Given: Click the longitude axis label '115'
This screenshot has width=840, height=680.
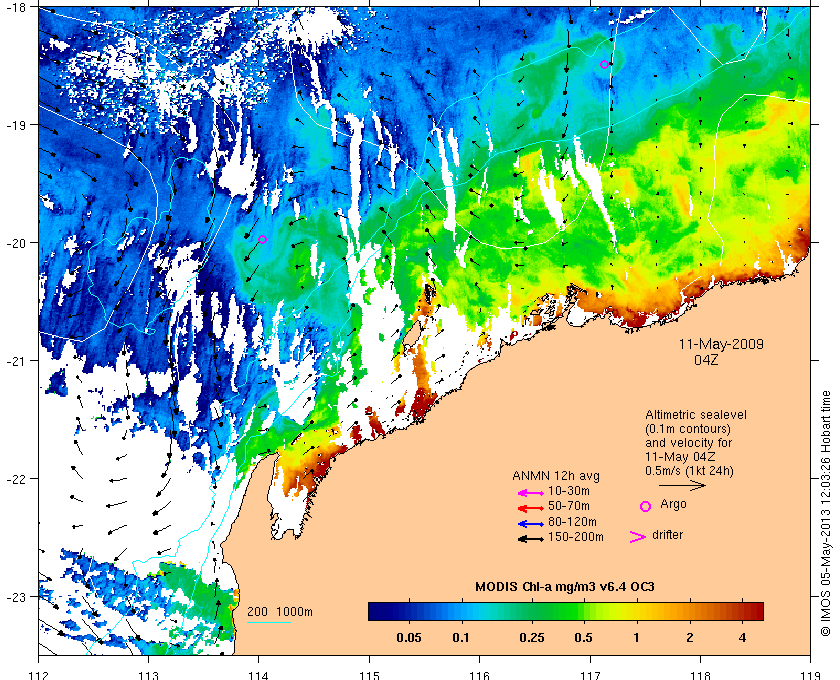Looking at the screenshot, I should pos(369,675).
